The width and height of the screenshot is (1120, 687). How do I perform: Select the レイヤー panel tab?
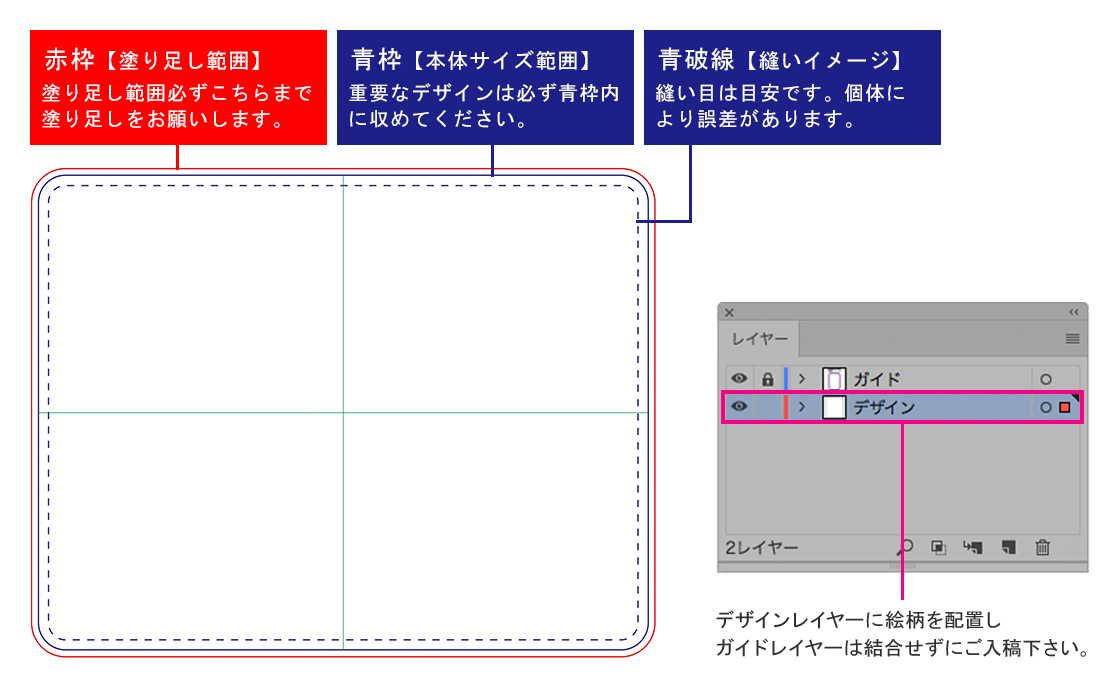coord(760,339)
